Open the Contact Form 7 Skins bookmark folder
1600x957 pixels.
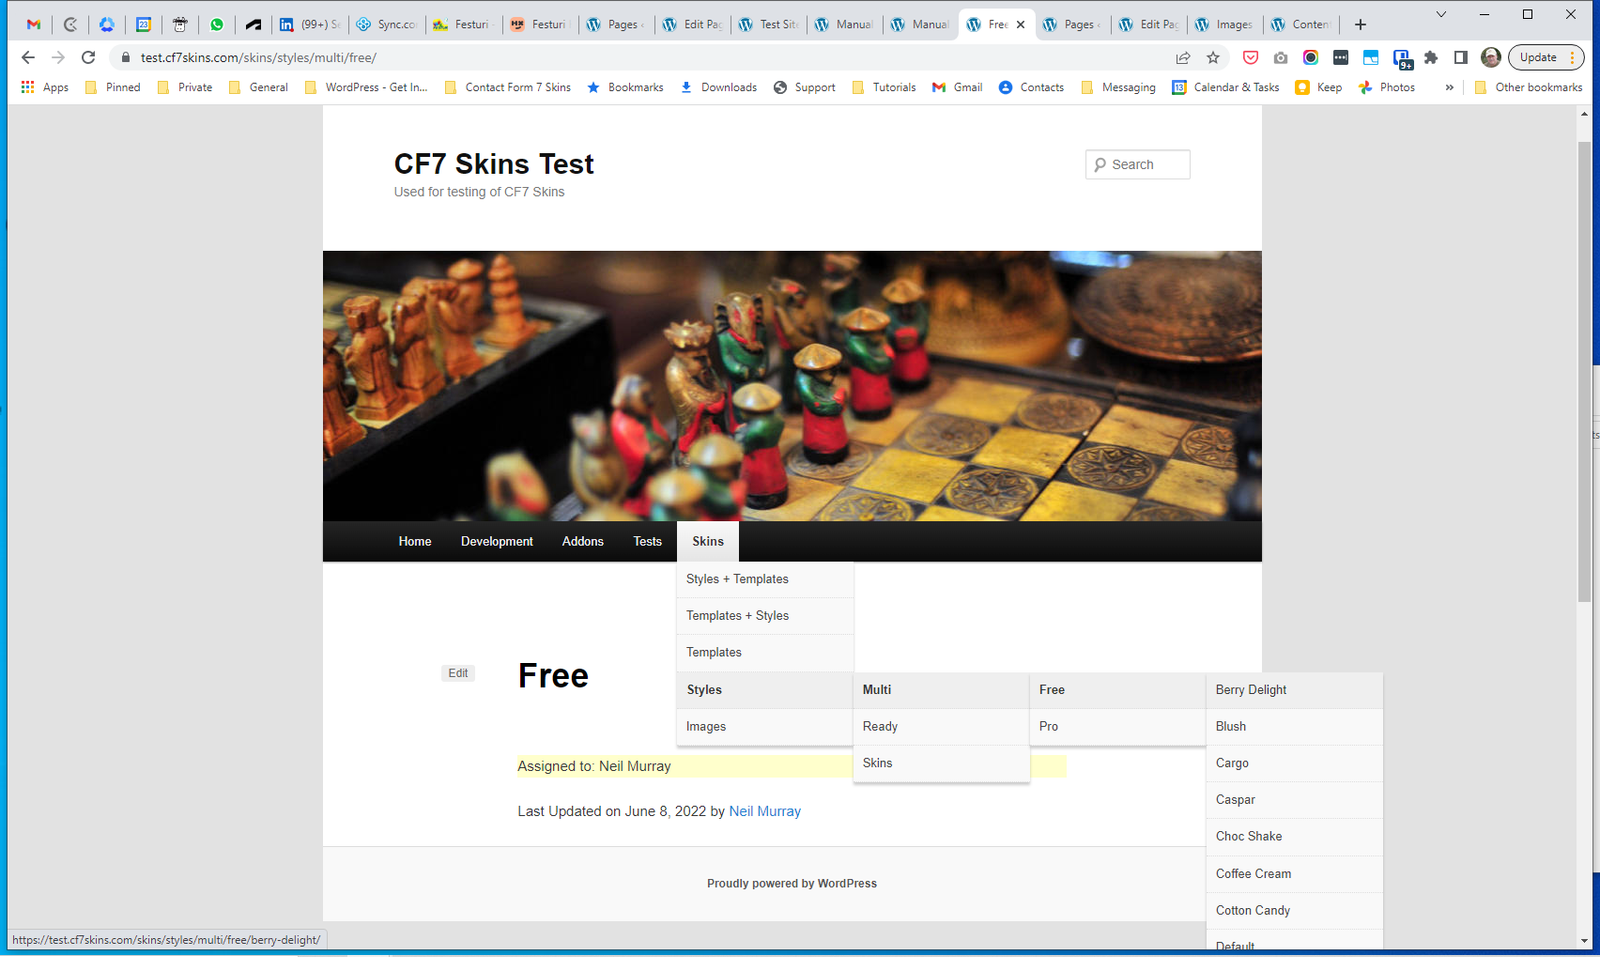click(x=508, y=88)
